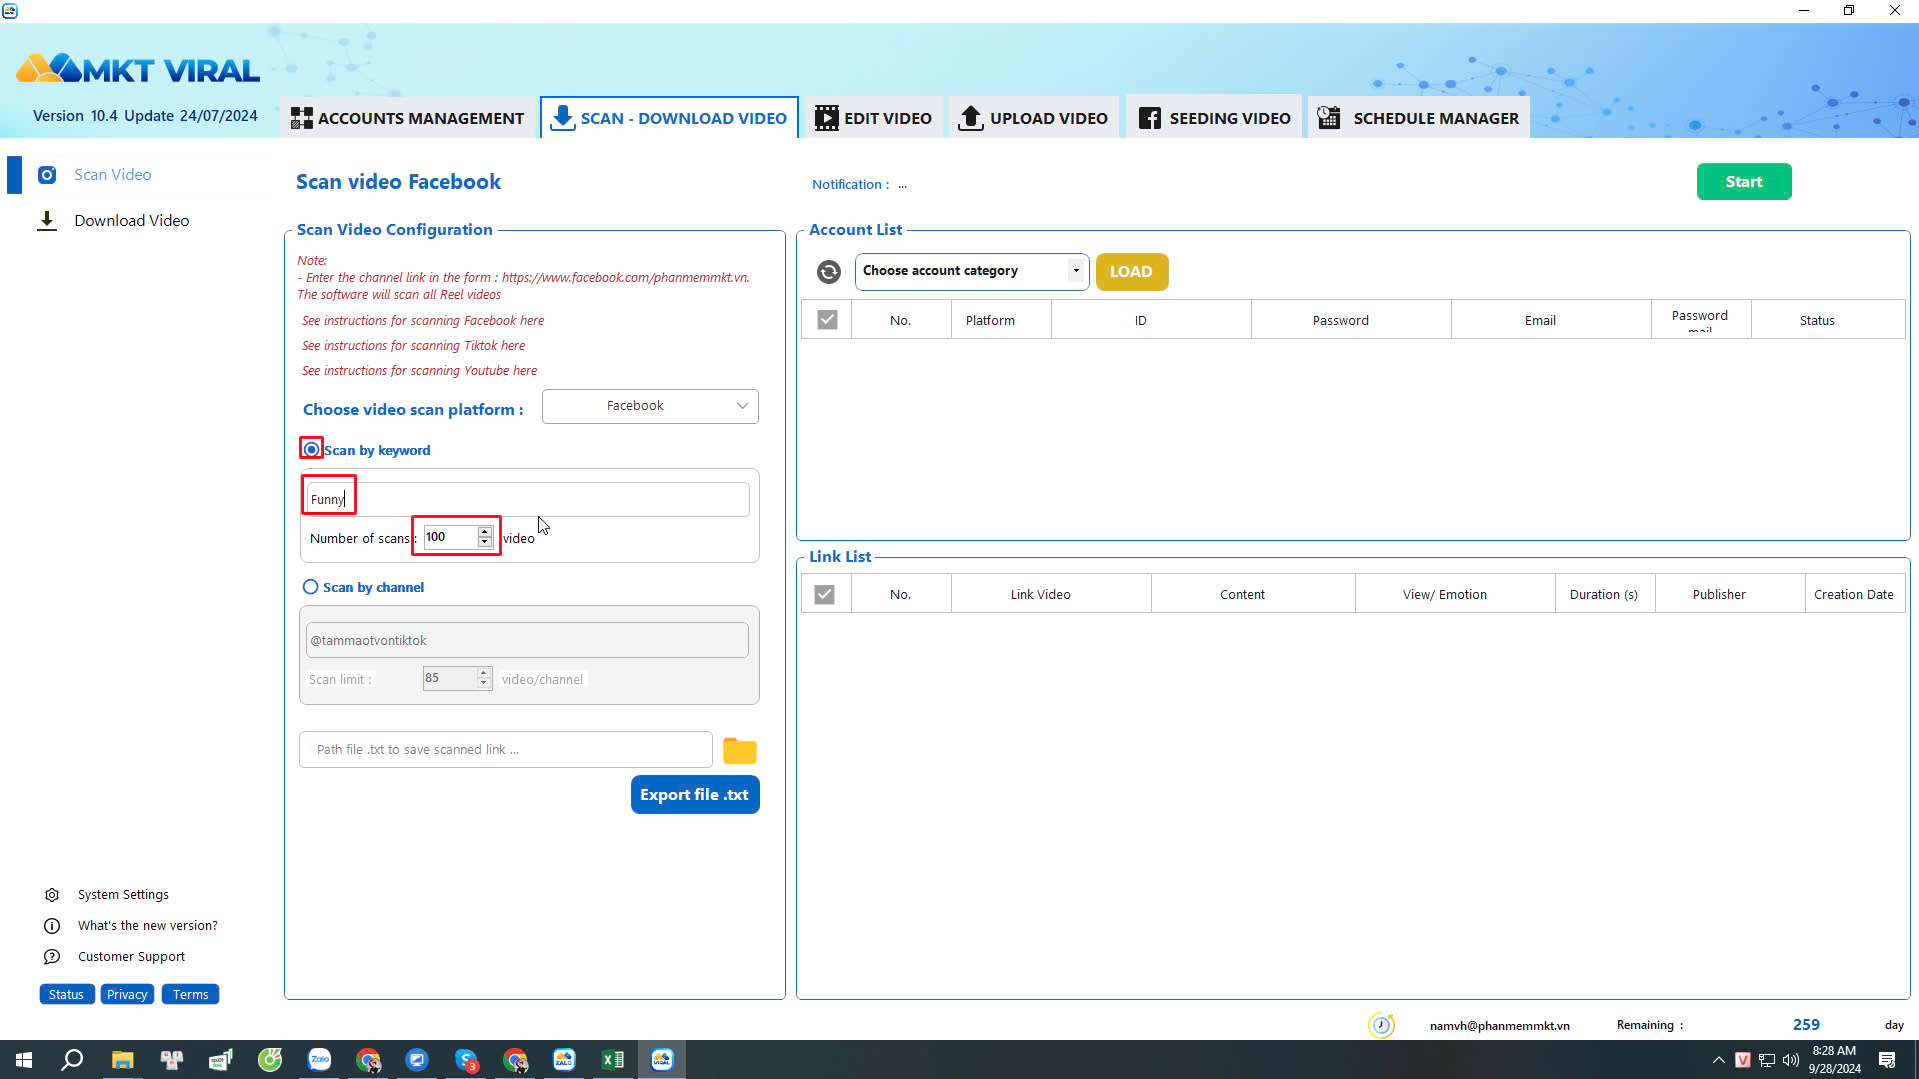Switch to the Accounts Management tab

tap(407, 118)
